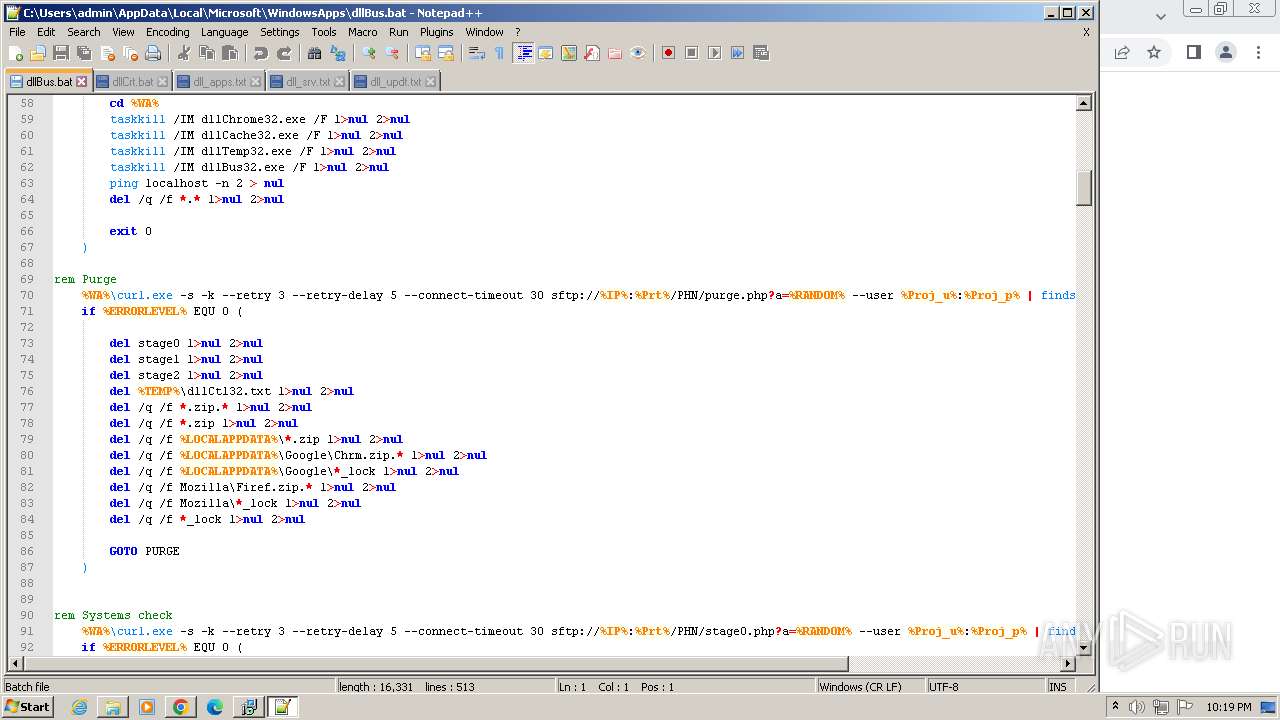Screen dimensions: 1280x720
Task: Toggle the Indent Guide toolbar button
Action: (523, 53)
